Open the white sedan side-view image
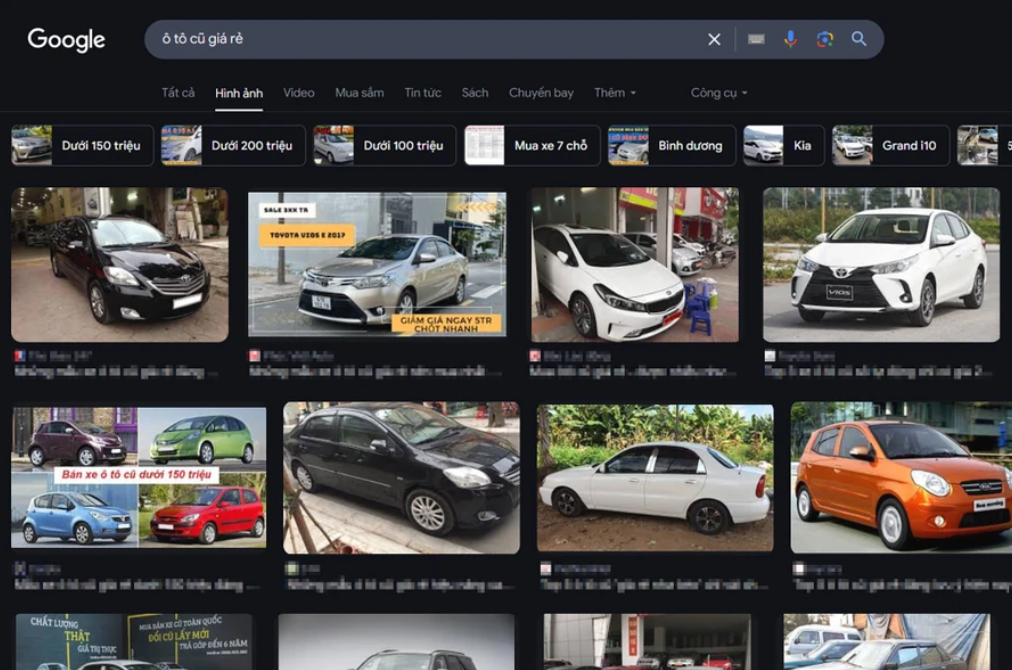Image resolution: width=1012 pixels, height=670 pixels. (x=655, y=478)
